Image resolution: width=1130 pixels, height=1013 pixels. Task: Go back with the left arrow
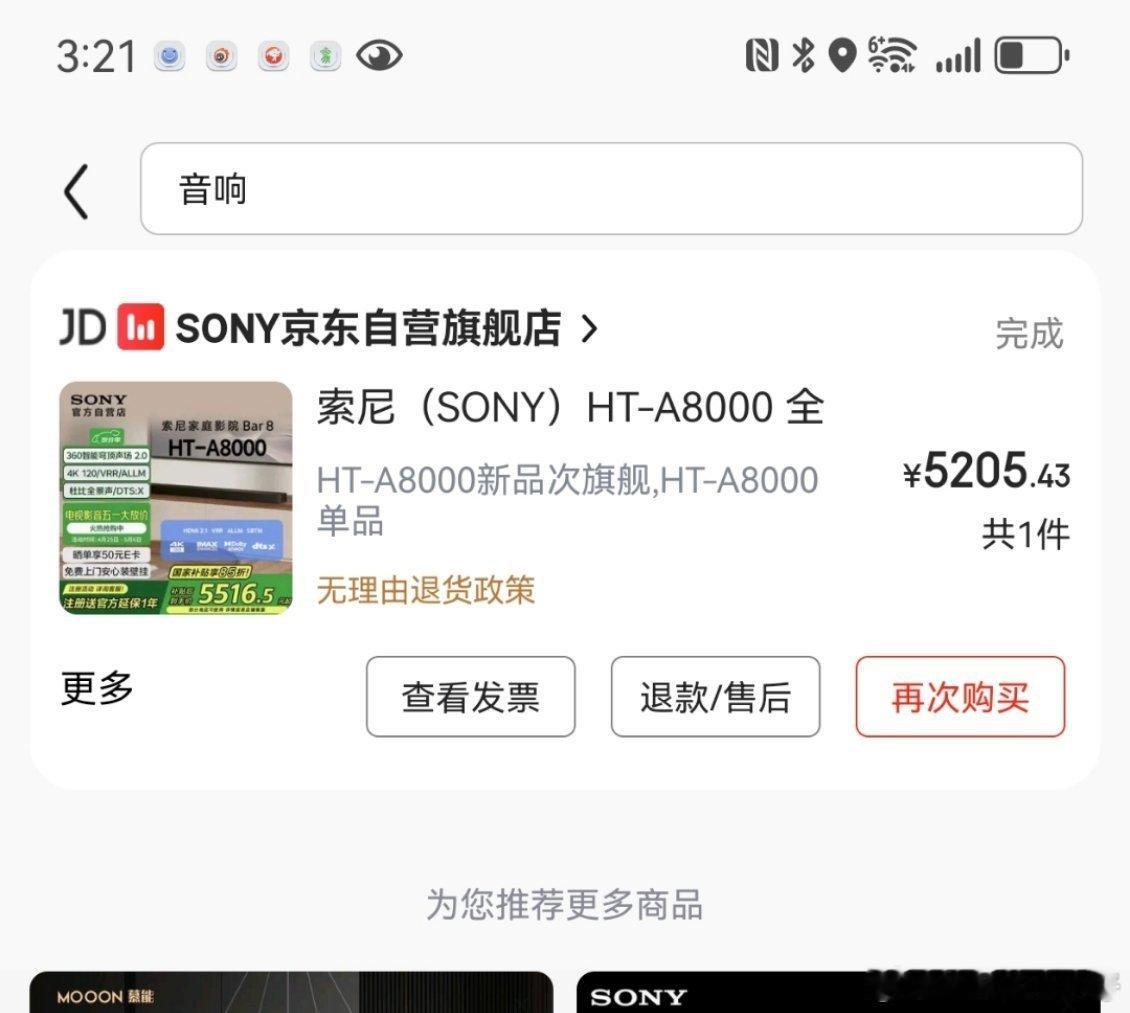76,191
